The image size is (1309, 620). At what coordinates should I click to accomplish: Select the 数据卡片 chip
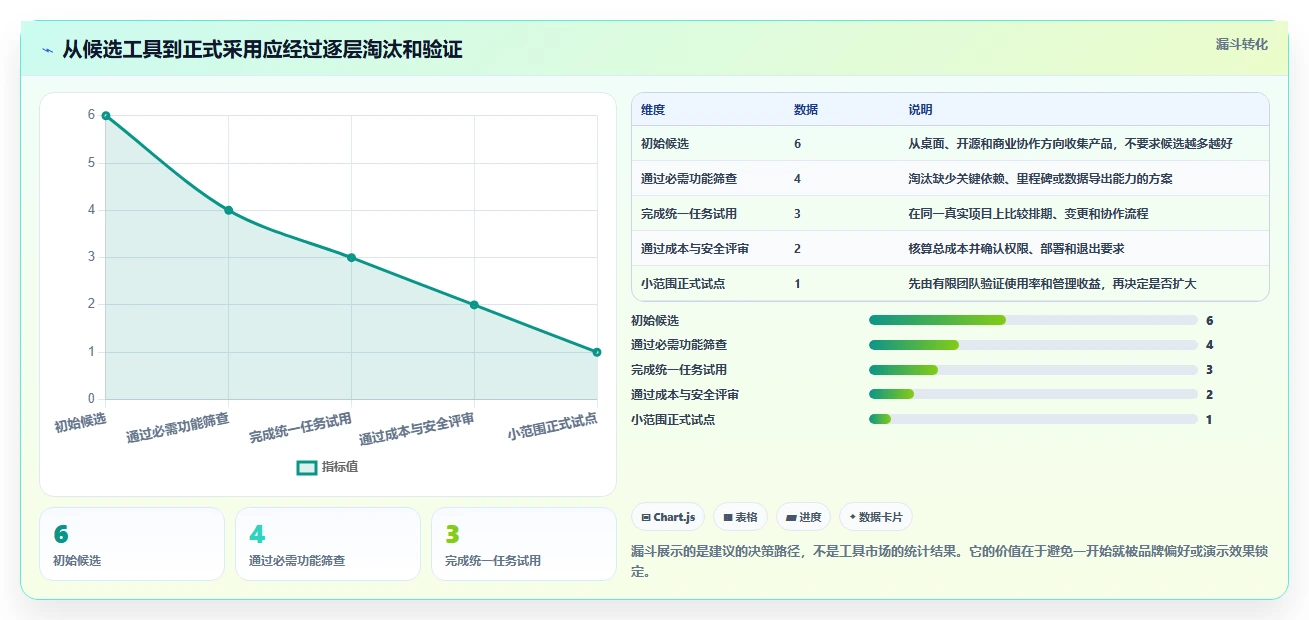(876, 517)
